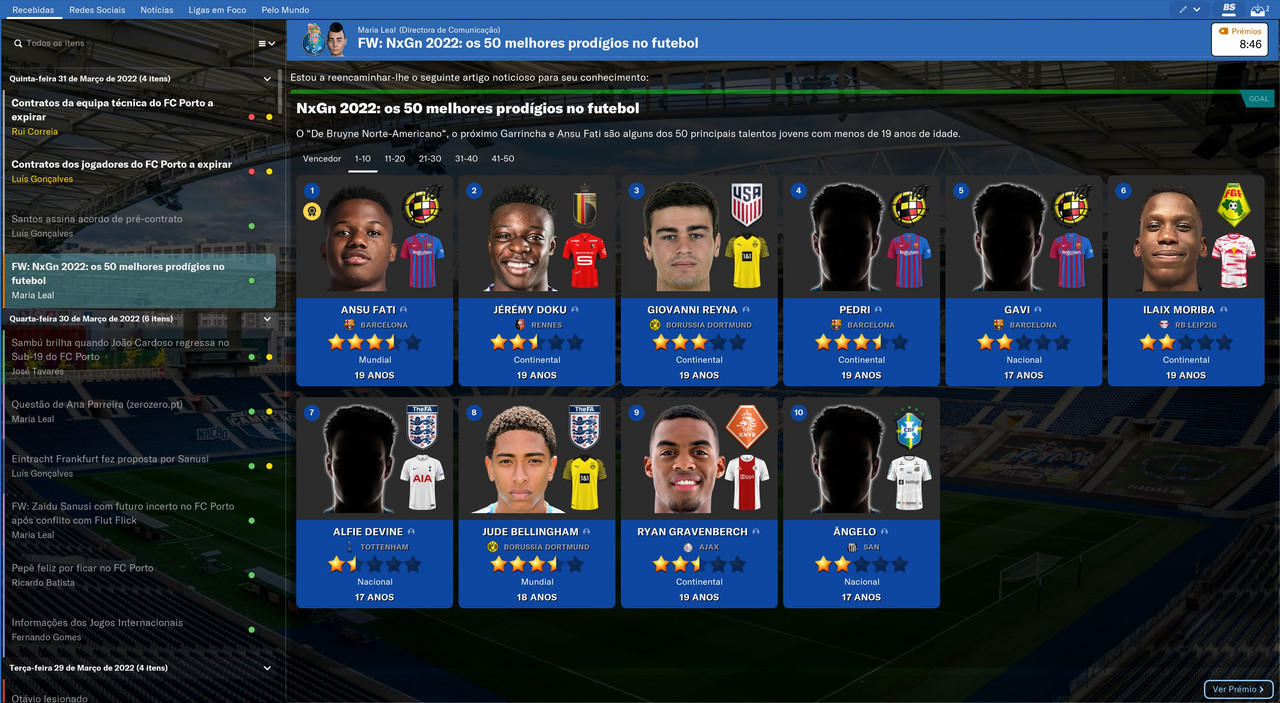Click the info icon next to Ansu Fati
This screenshot has width=1280, height=703.
[x=403, y=310]
